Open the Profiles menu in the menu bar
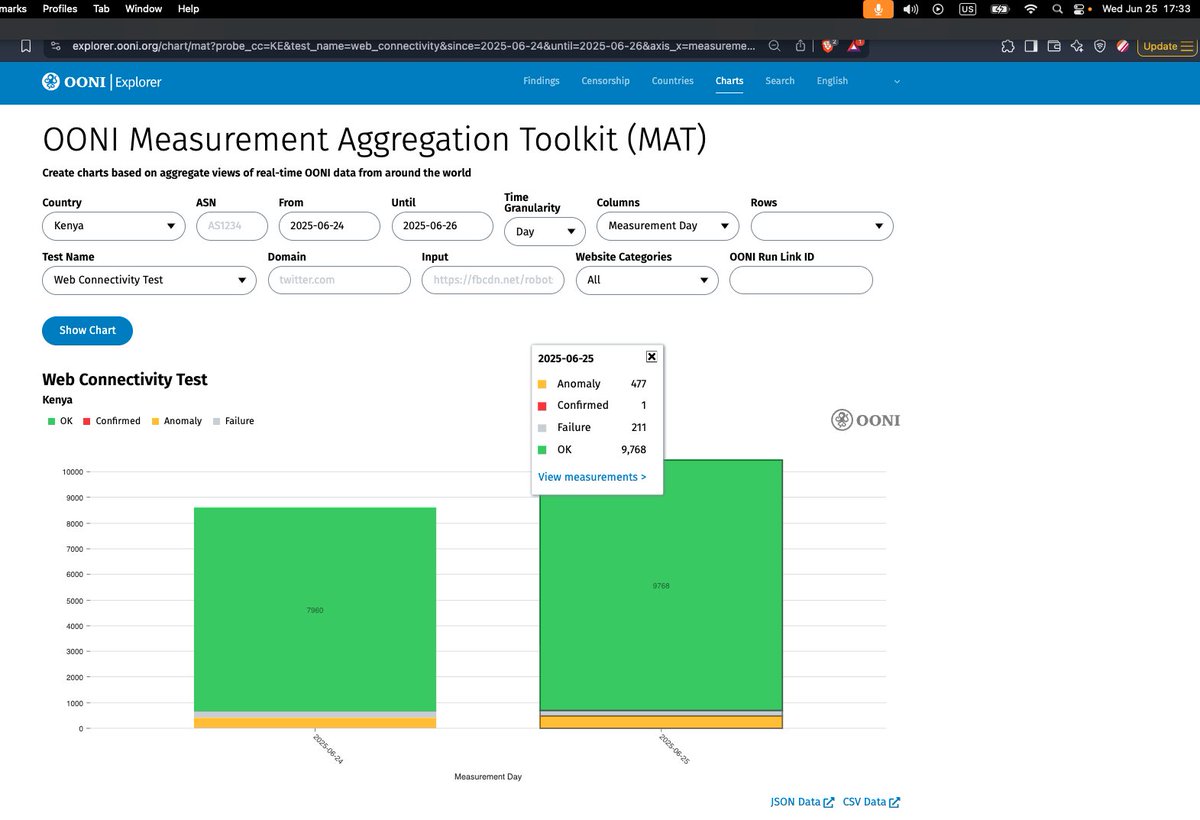Image resolution: width=1200 pixels, height=820 pixels. coord(59,9)
